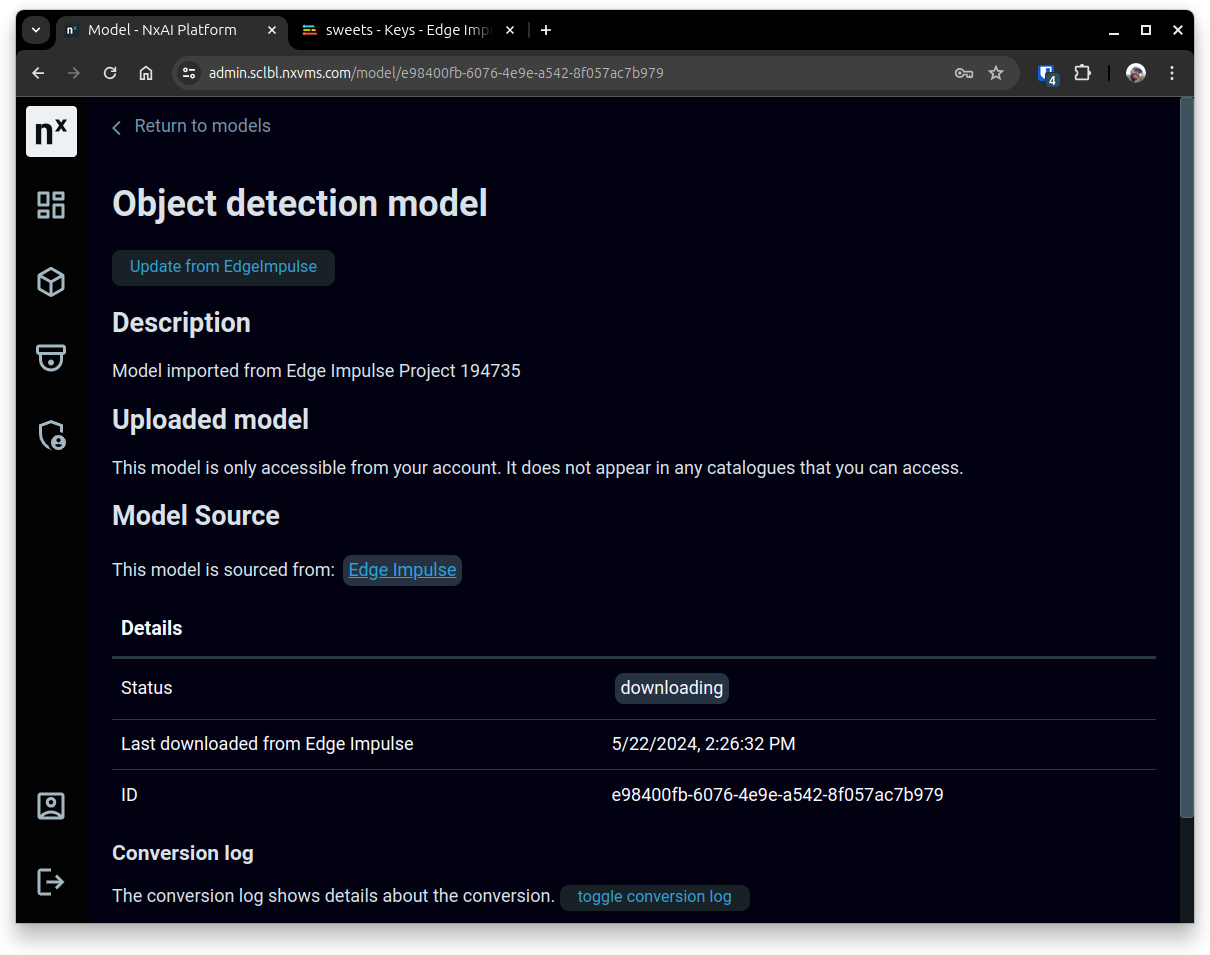Click Update from EdgeImpulse button
Image resolution: width=1210 pixels, height=955 pixels.
[223, 267]
